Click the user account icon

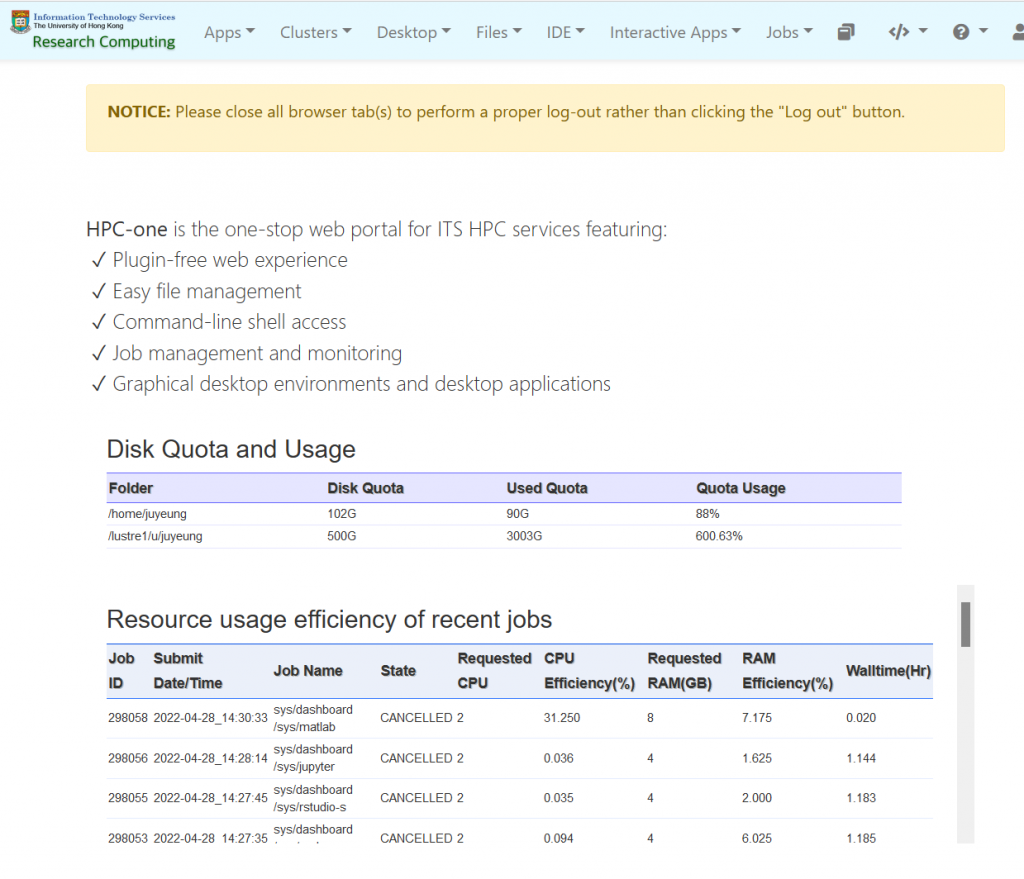point(1017,31)
